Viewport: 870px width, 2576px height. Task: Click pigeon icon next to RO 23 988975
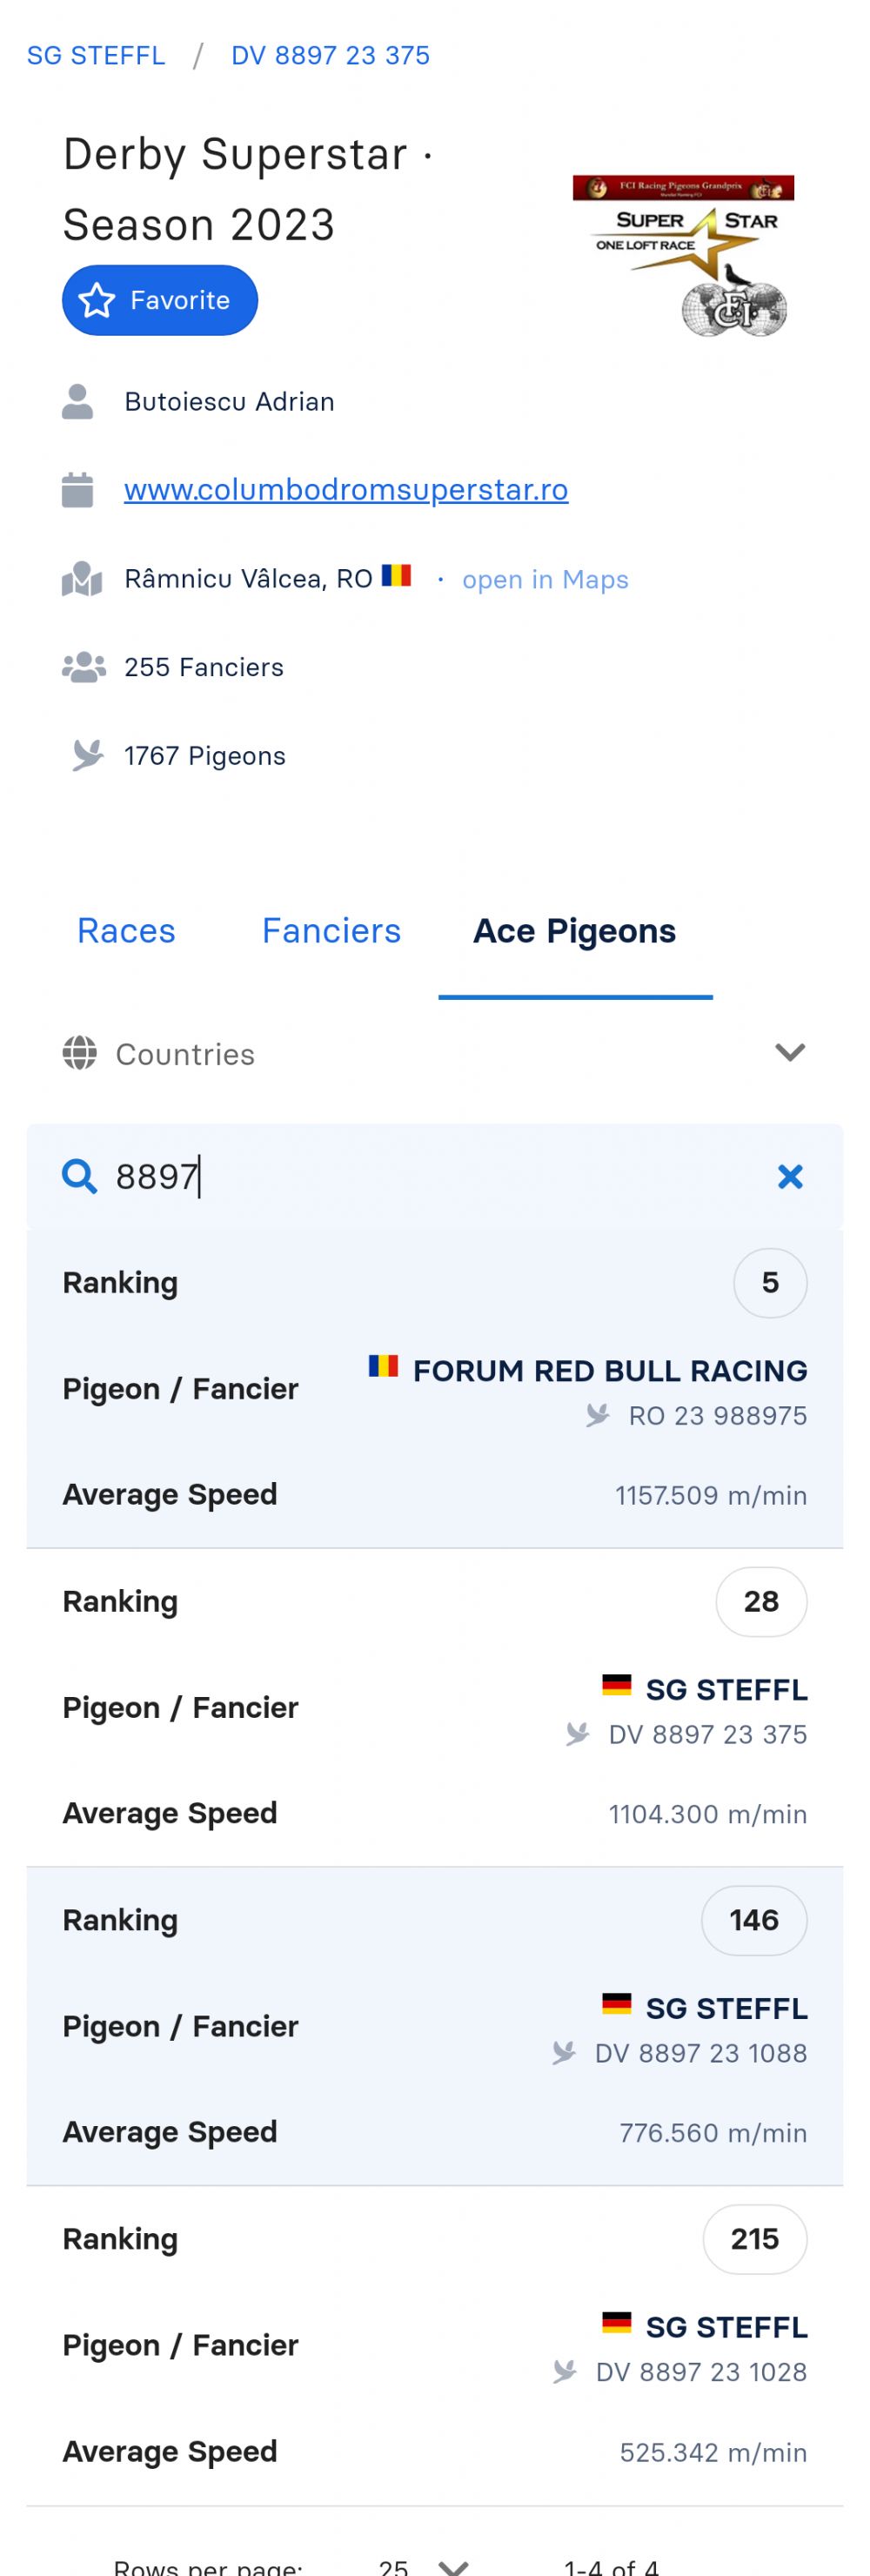(x=598, y=1415)
